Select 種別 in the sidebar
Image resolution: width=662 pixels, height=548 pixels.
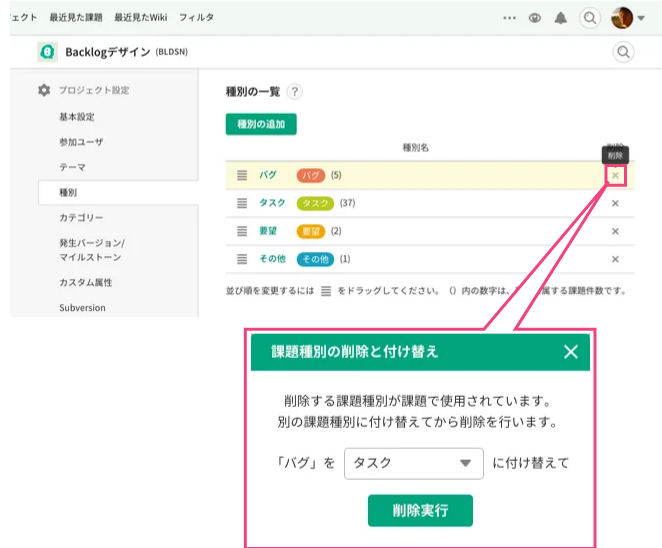[x=119, y=193]
